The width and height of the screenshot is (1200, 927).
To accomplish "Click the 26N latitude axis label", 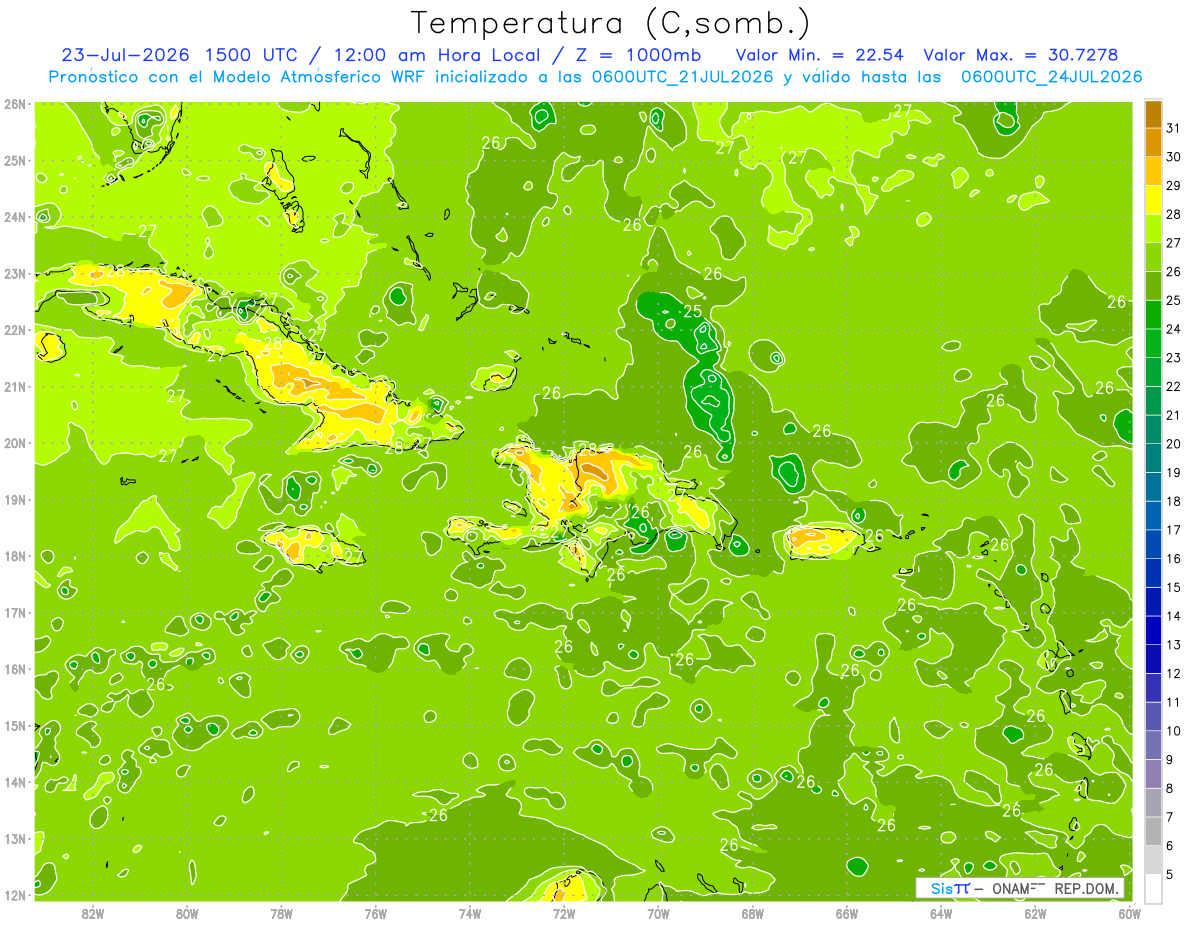I will pyautogui.click(x=14, y=103).
